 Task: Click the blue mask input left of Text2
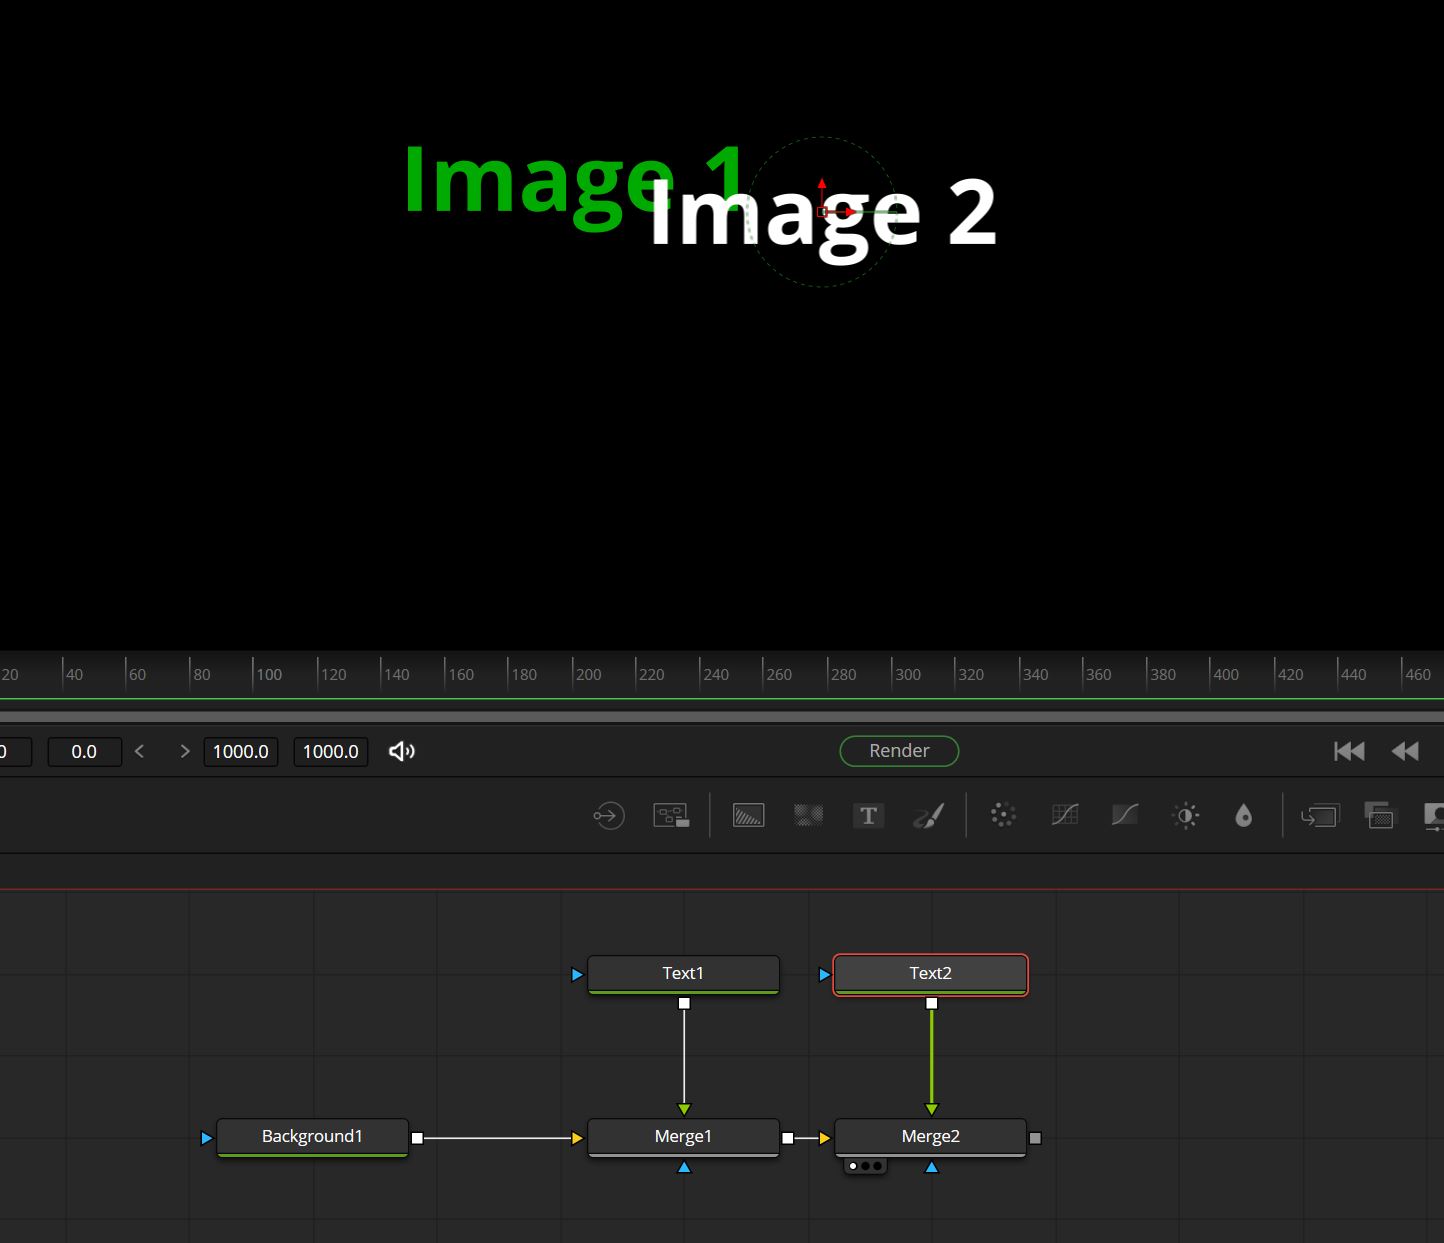[825, 974]
